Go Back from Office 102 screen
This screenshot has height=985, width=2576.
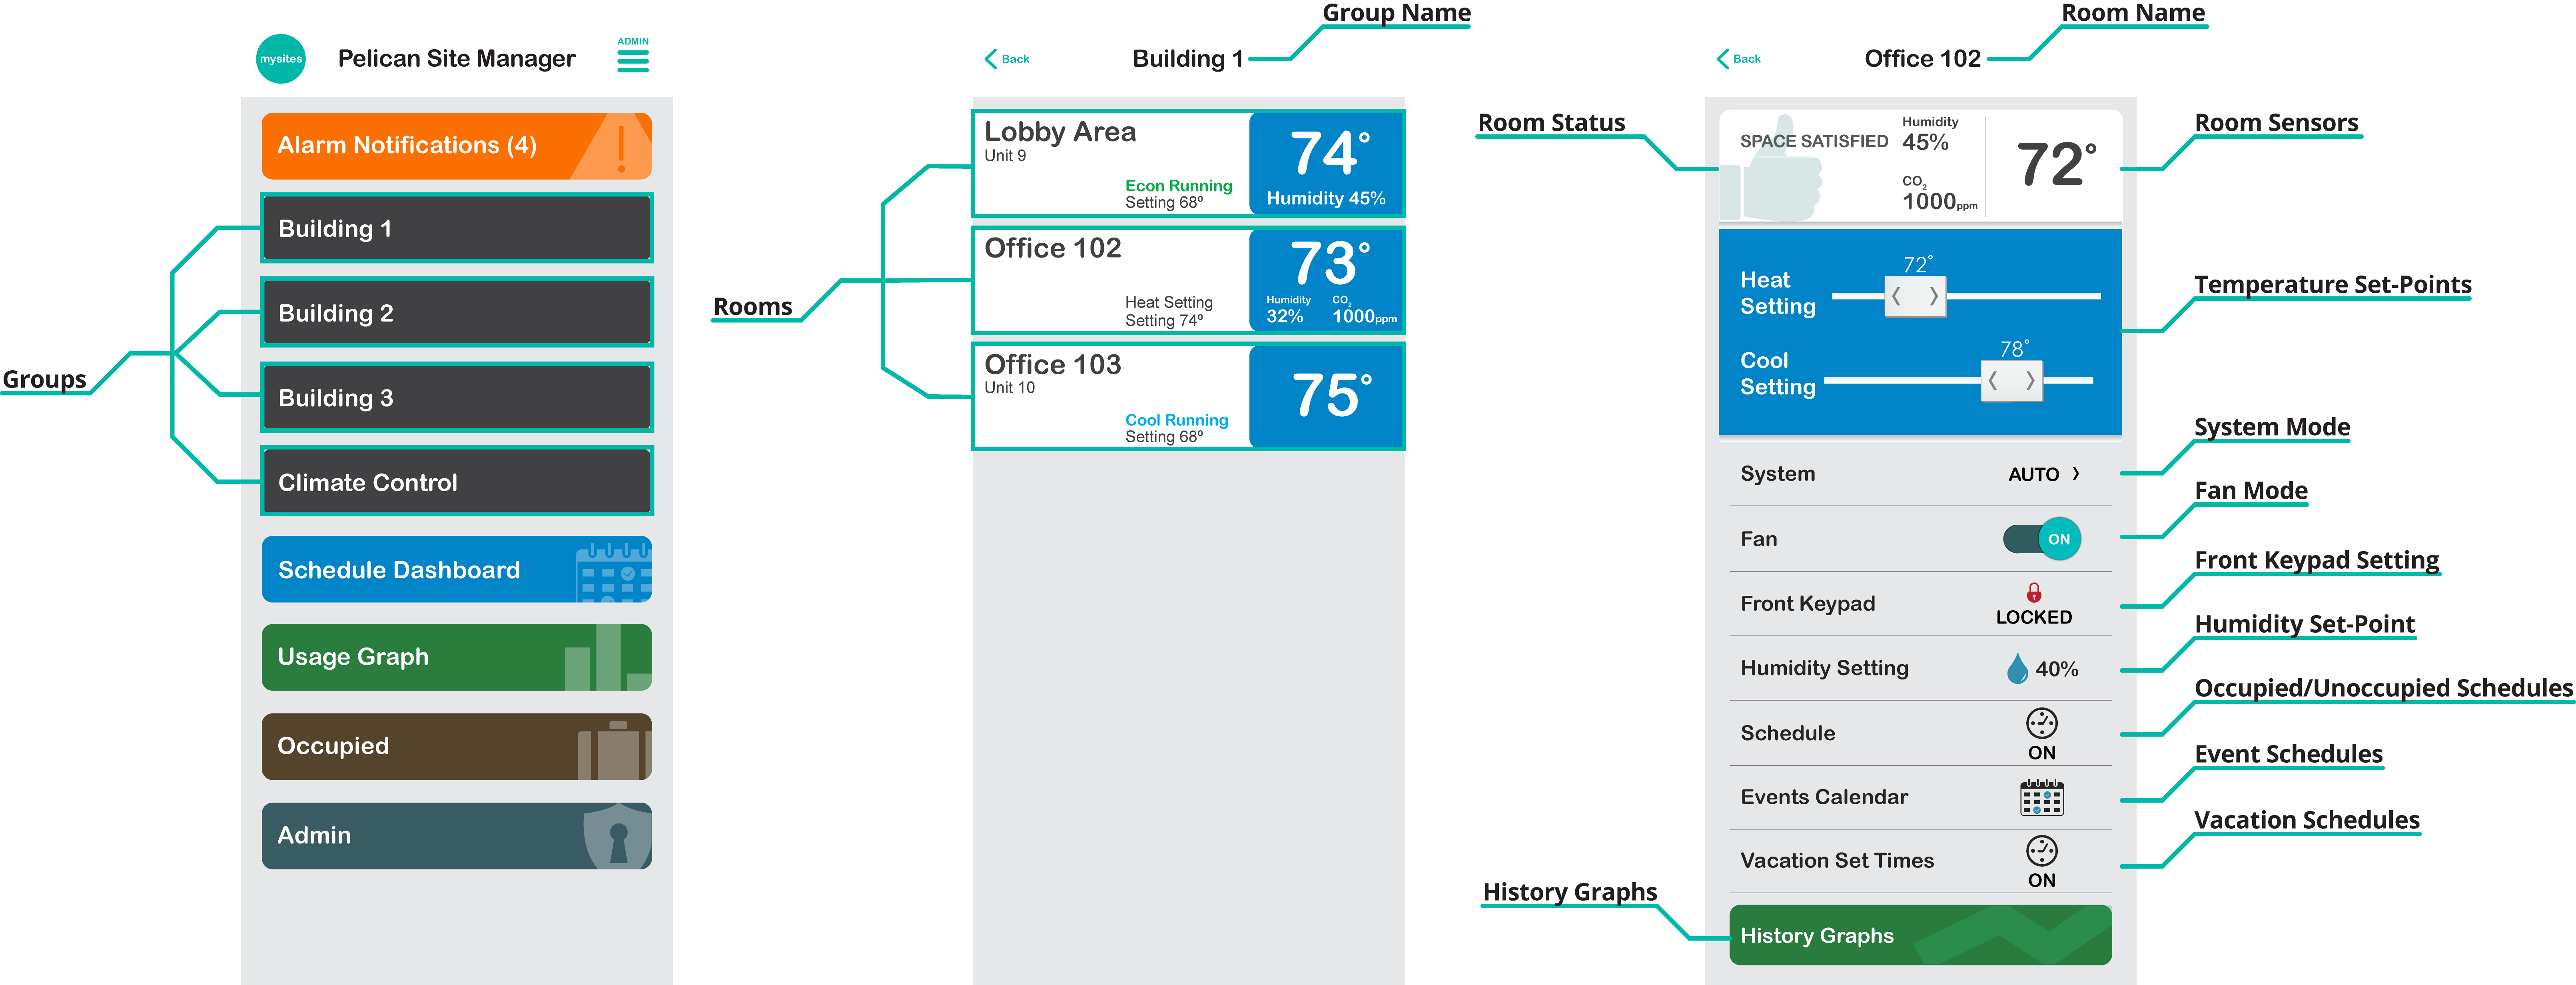tap(1739, 59)
